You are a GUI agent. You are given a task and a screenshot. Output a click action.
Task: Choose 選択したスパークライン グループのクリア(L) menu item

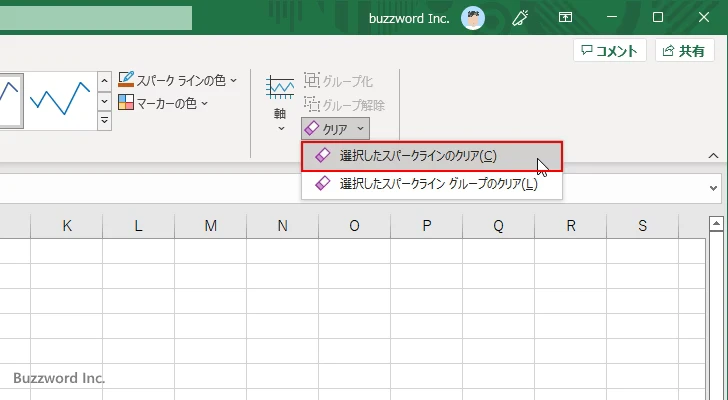pos(432,184)
